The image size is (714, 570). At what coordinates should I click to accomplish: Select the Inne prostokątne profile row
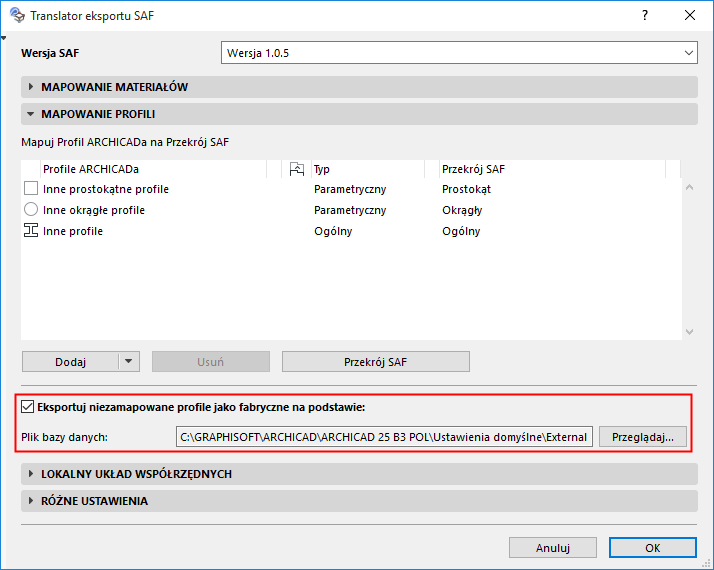351,189
